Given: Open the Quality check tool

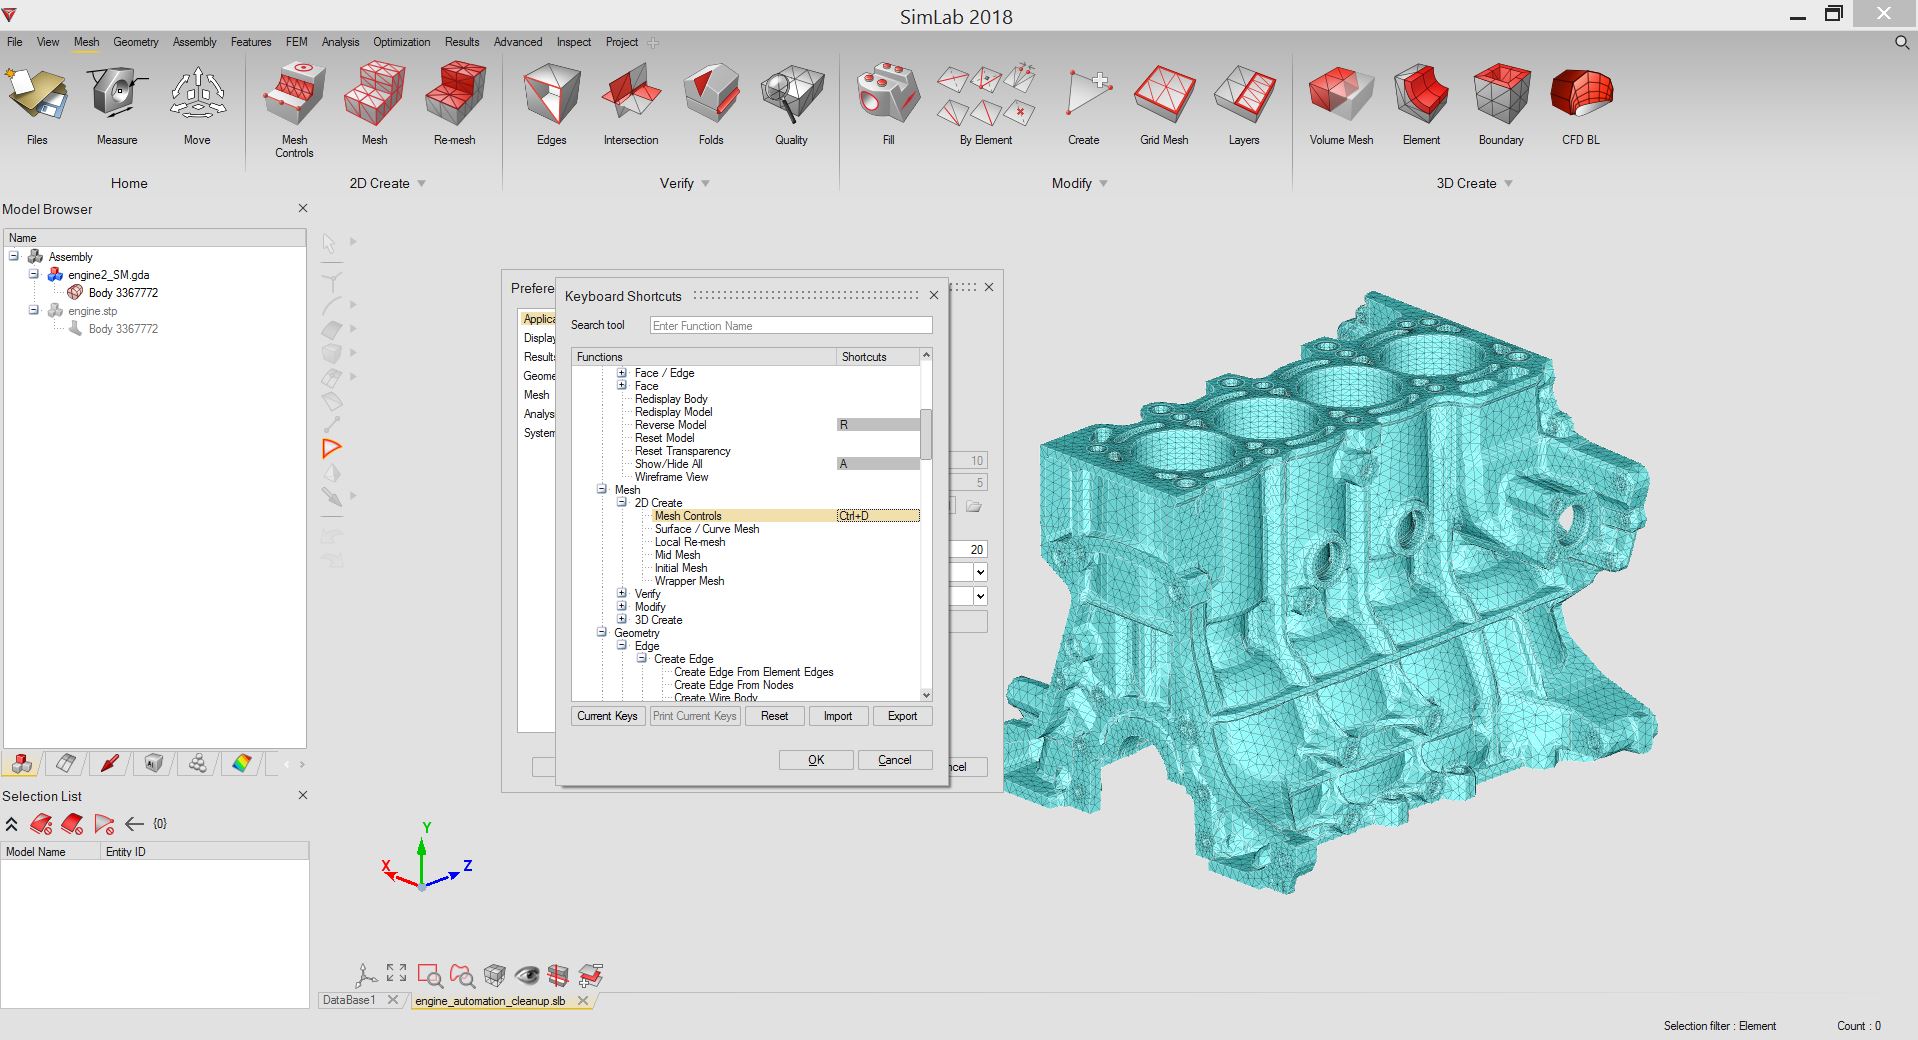Looking at the screenshot, I should coord(791,105).
